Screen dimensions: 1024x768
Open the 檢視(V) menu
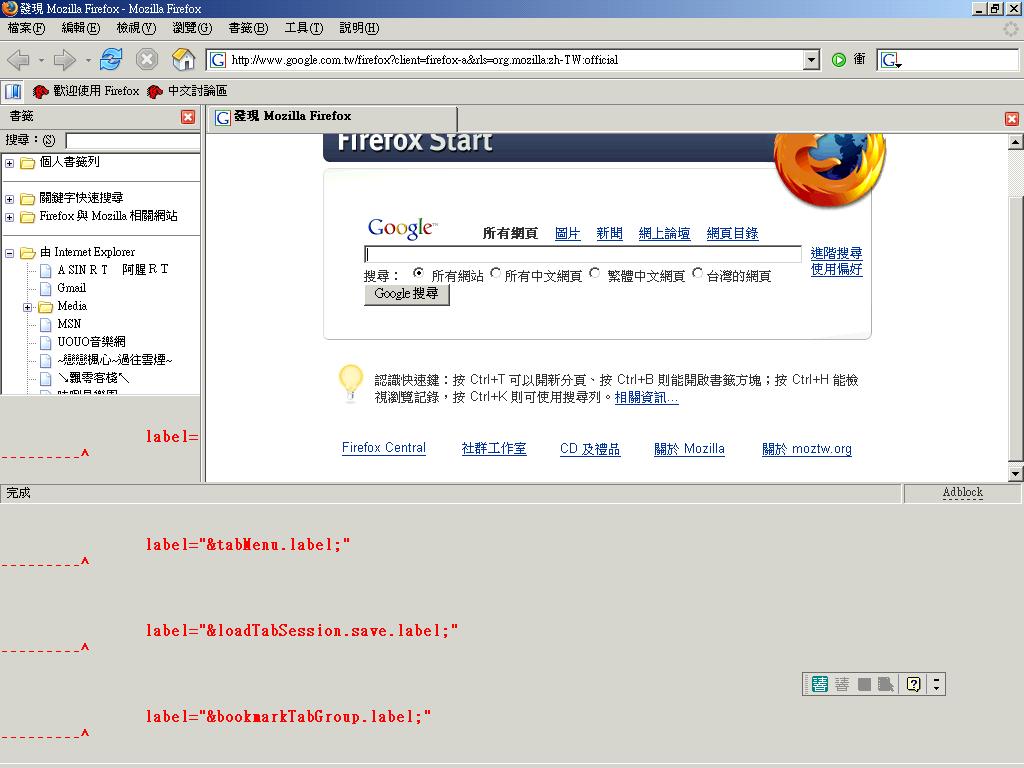coord(136,28)
